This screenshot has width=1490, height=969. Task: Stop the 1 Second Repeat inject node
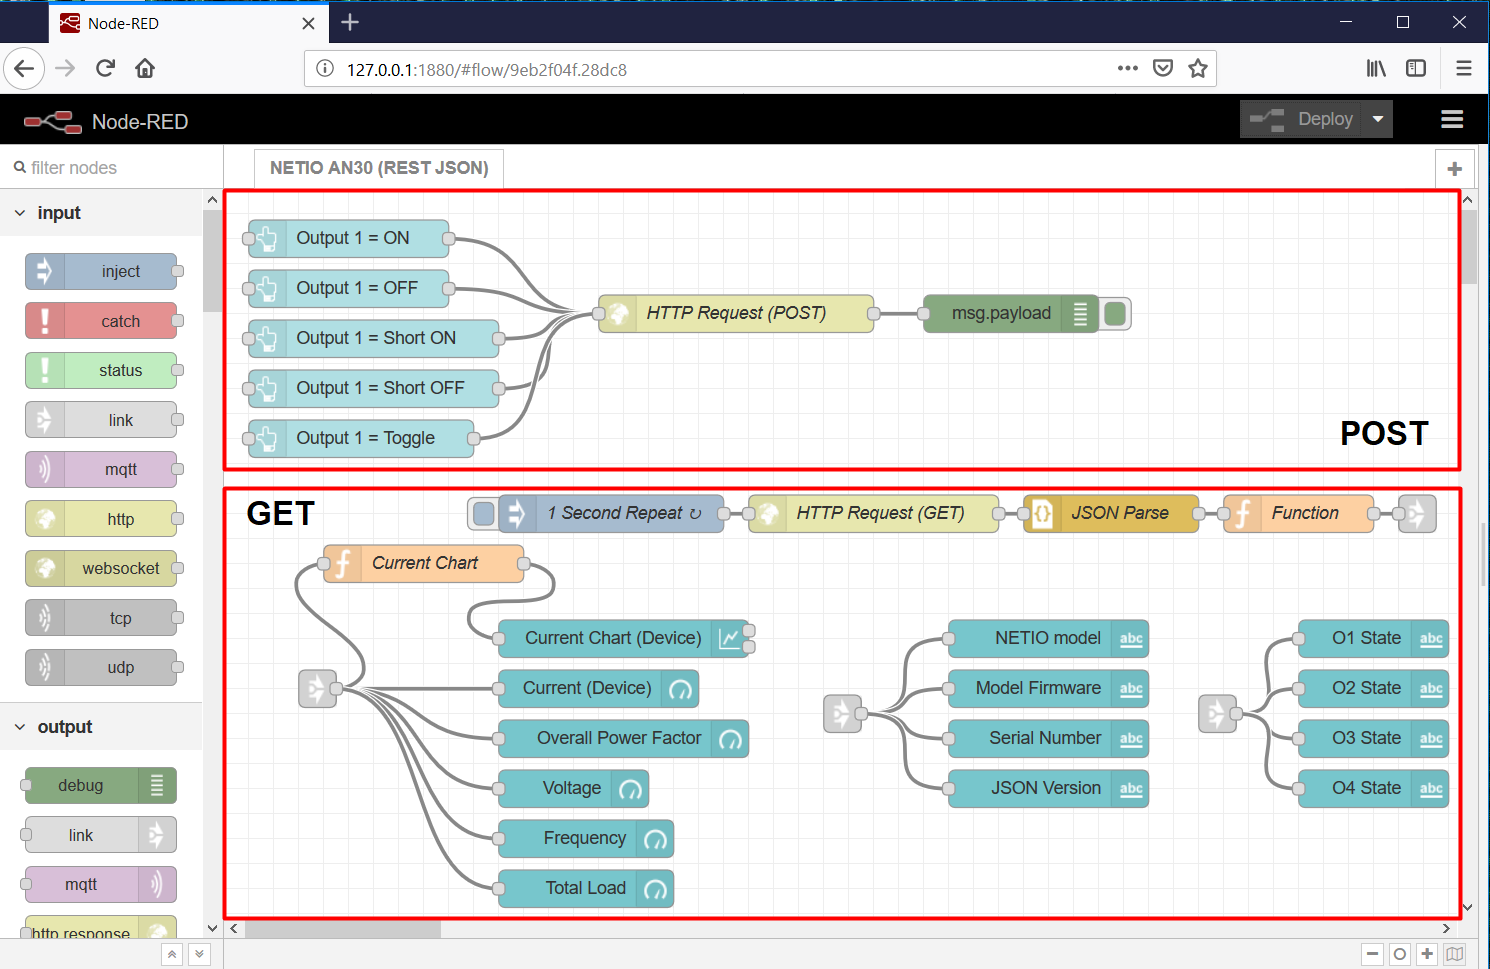coord(483,513)
